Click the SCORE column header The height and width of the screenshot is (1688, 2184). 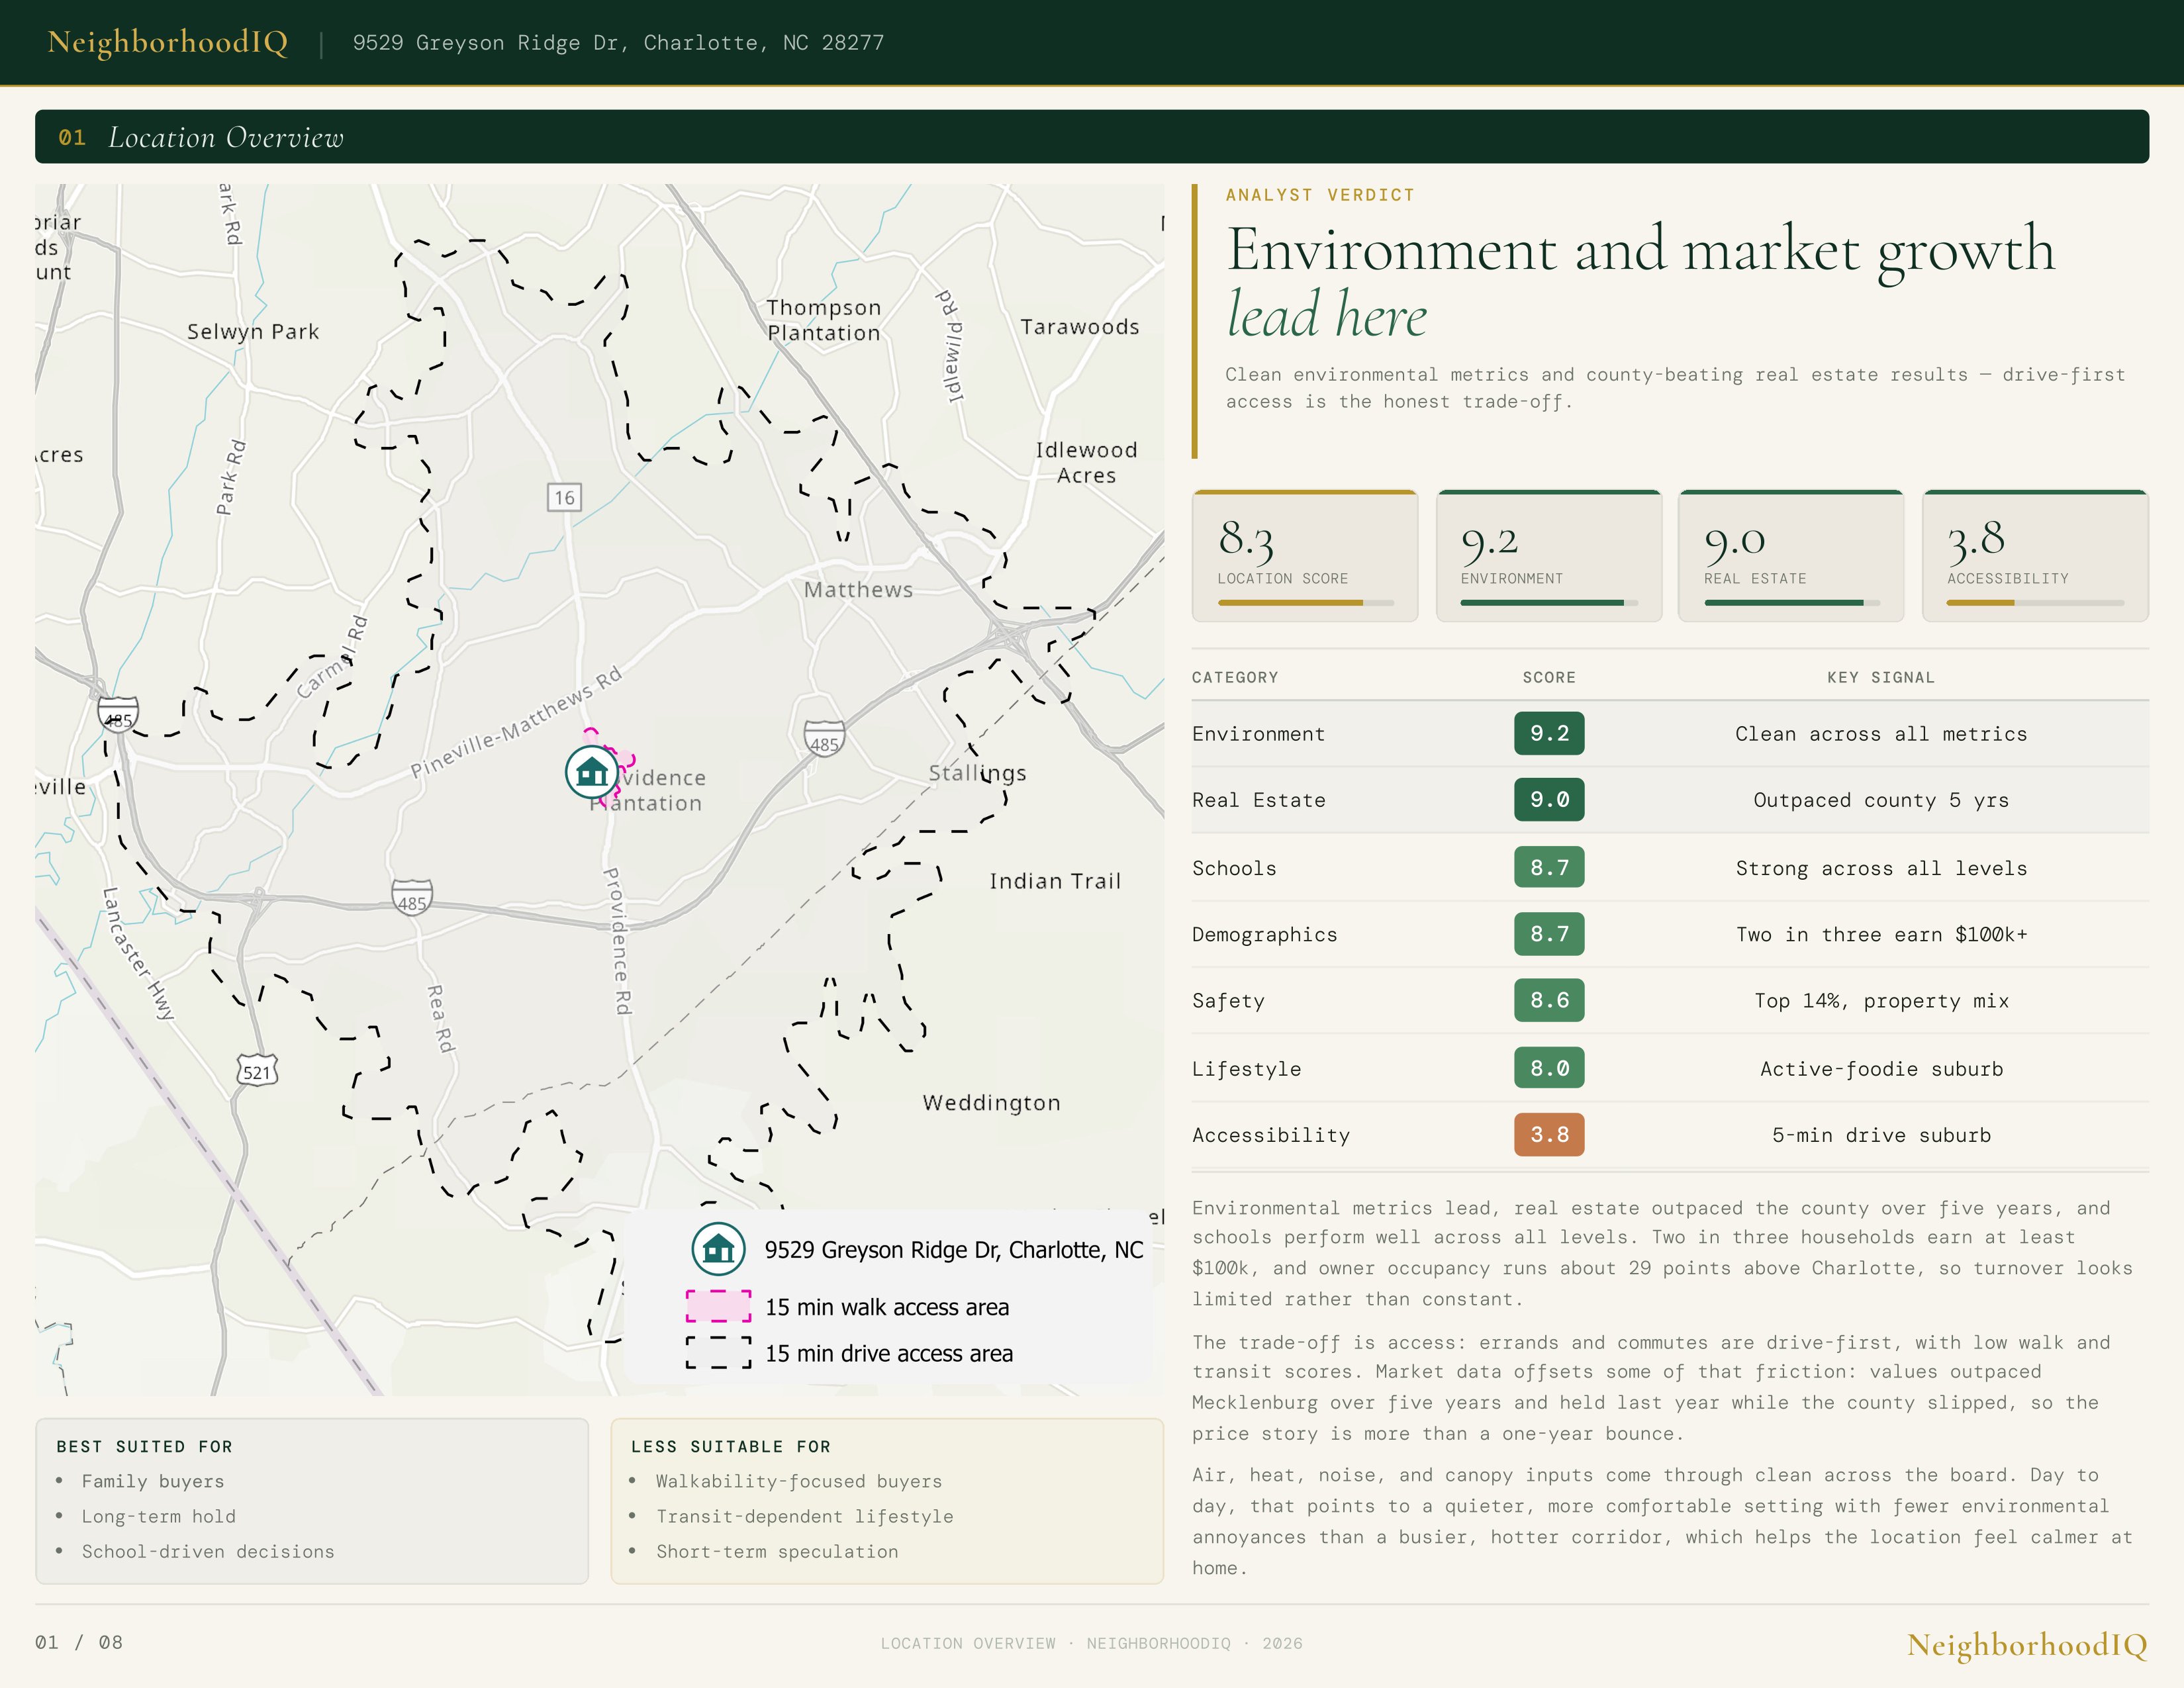[1549, 677]
